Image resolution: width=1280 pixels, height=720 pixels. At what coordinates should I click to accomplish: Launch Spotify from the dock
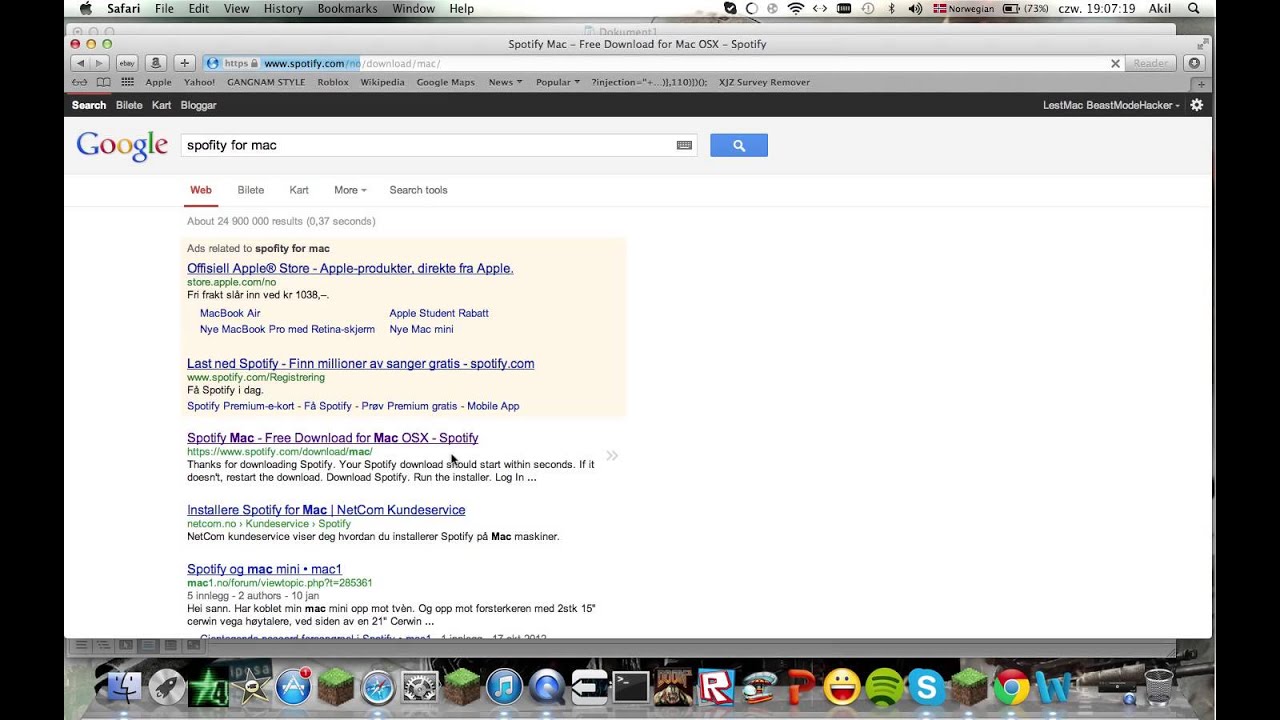(x=885, y=687)
